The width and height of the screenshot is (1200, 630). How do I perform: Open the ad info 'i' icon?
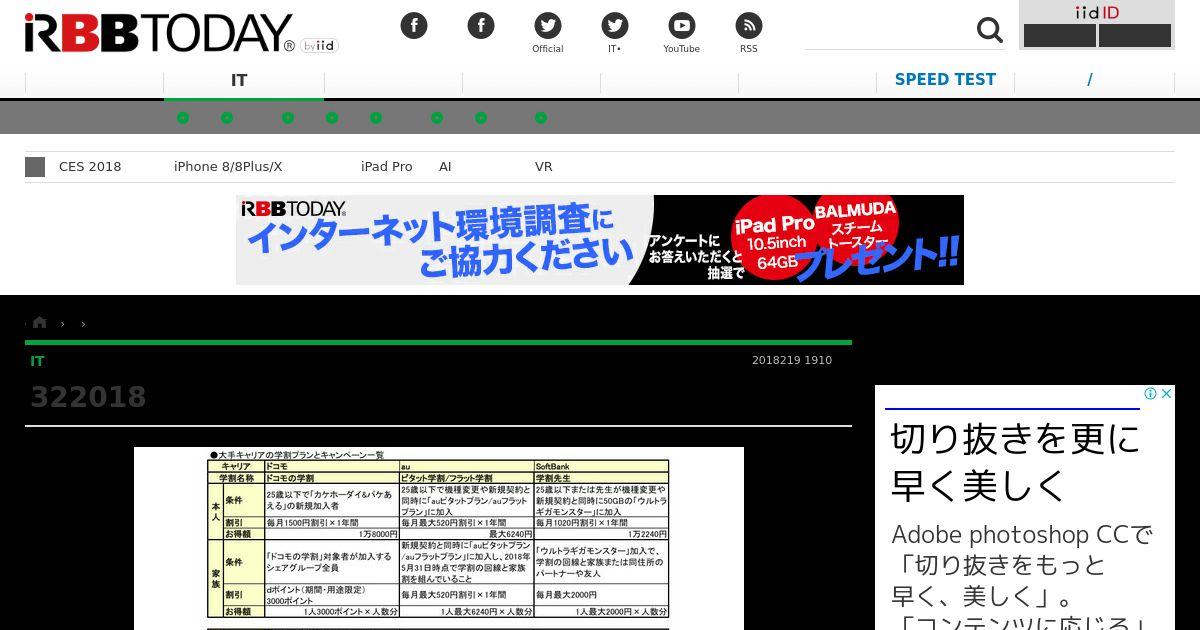pyautogui.click(x=1151, y=394)
